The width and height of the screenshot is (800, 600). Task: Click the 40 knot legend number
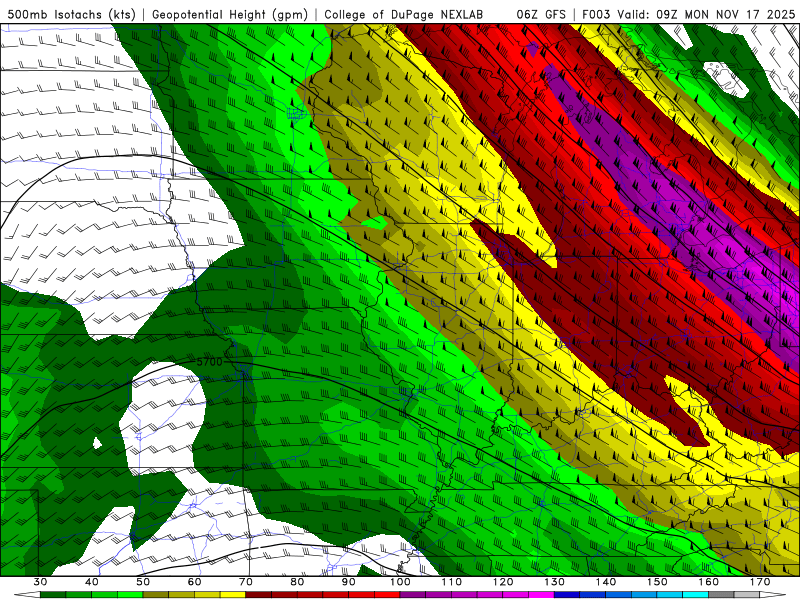pyautogui.click(x=92, y=582)
